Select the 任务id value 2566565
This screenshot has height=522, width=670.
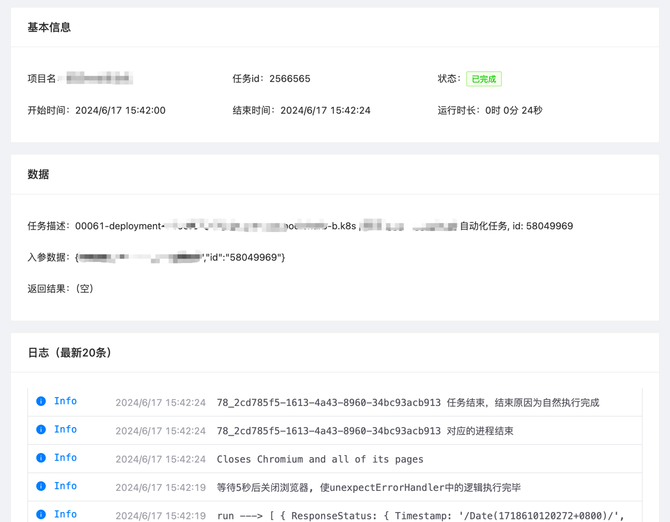pos(290,79)
